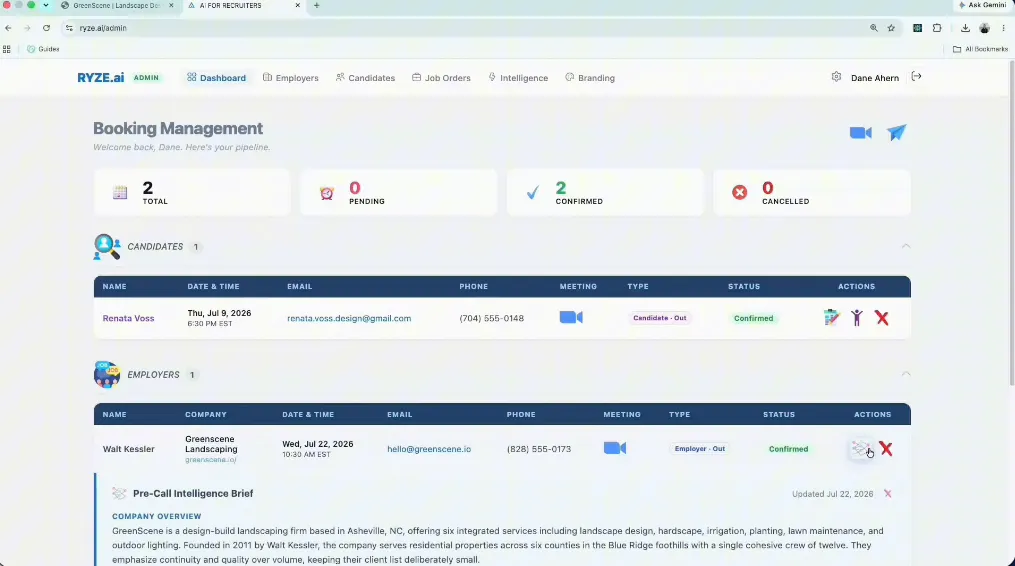1015x566 pixels.
Task: Open the Job Orders nav tab
Action: [x=441, y=78]
